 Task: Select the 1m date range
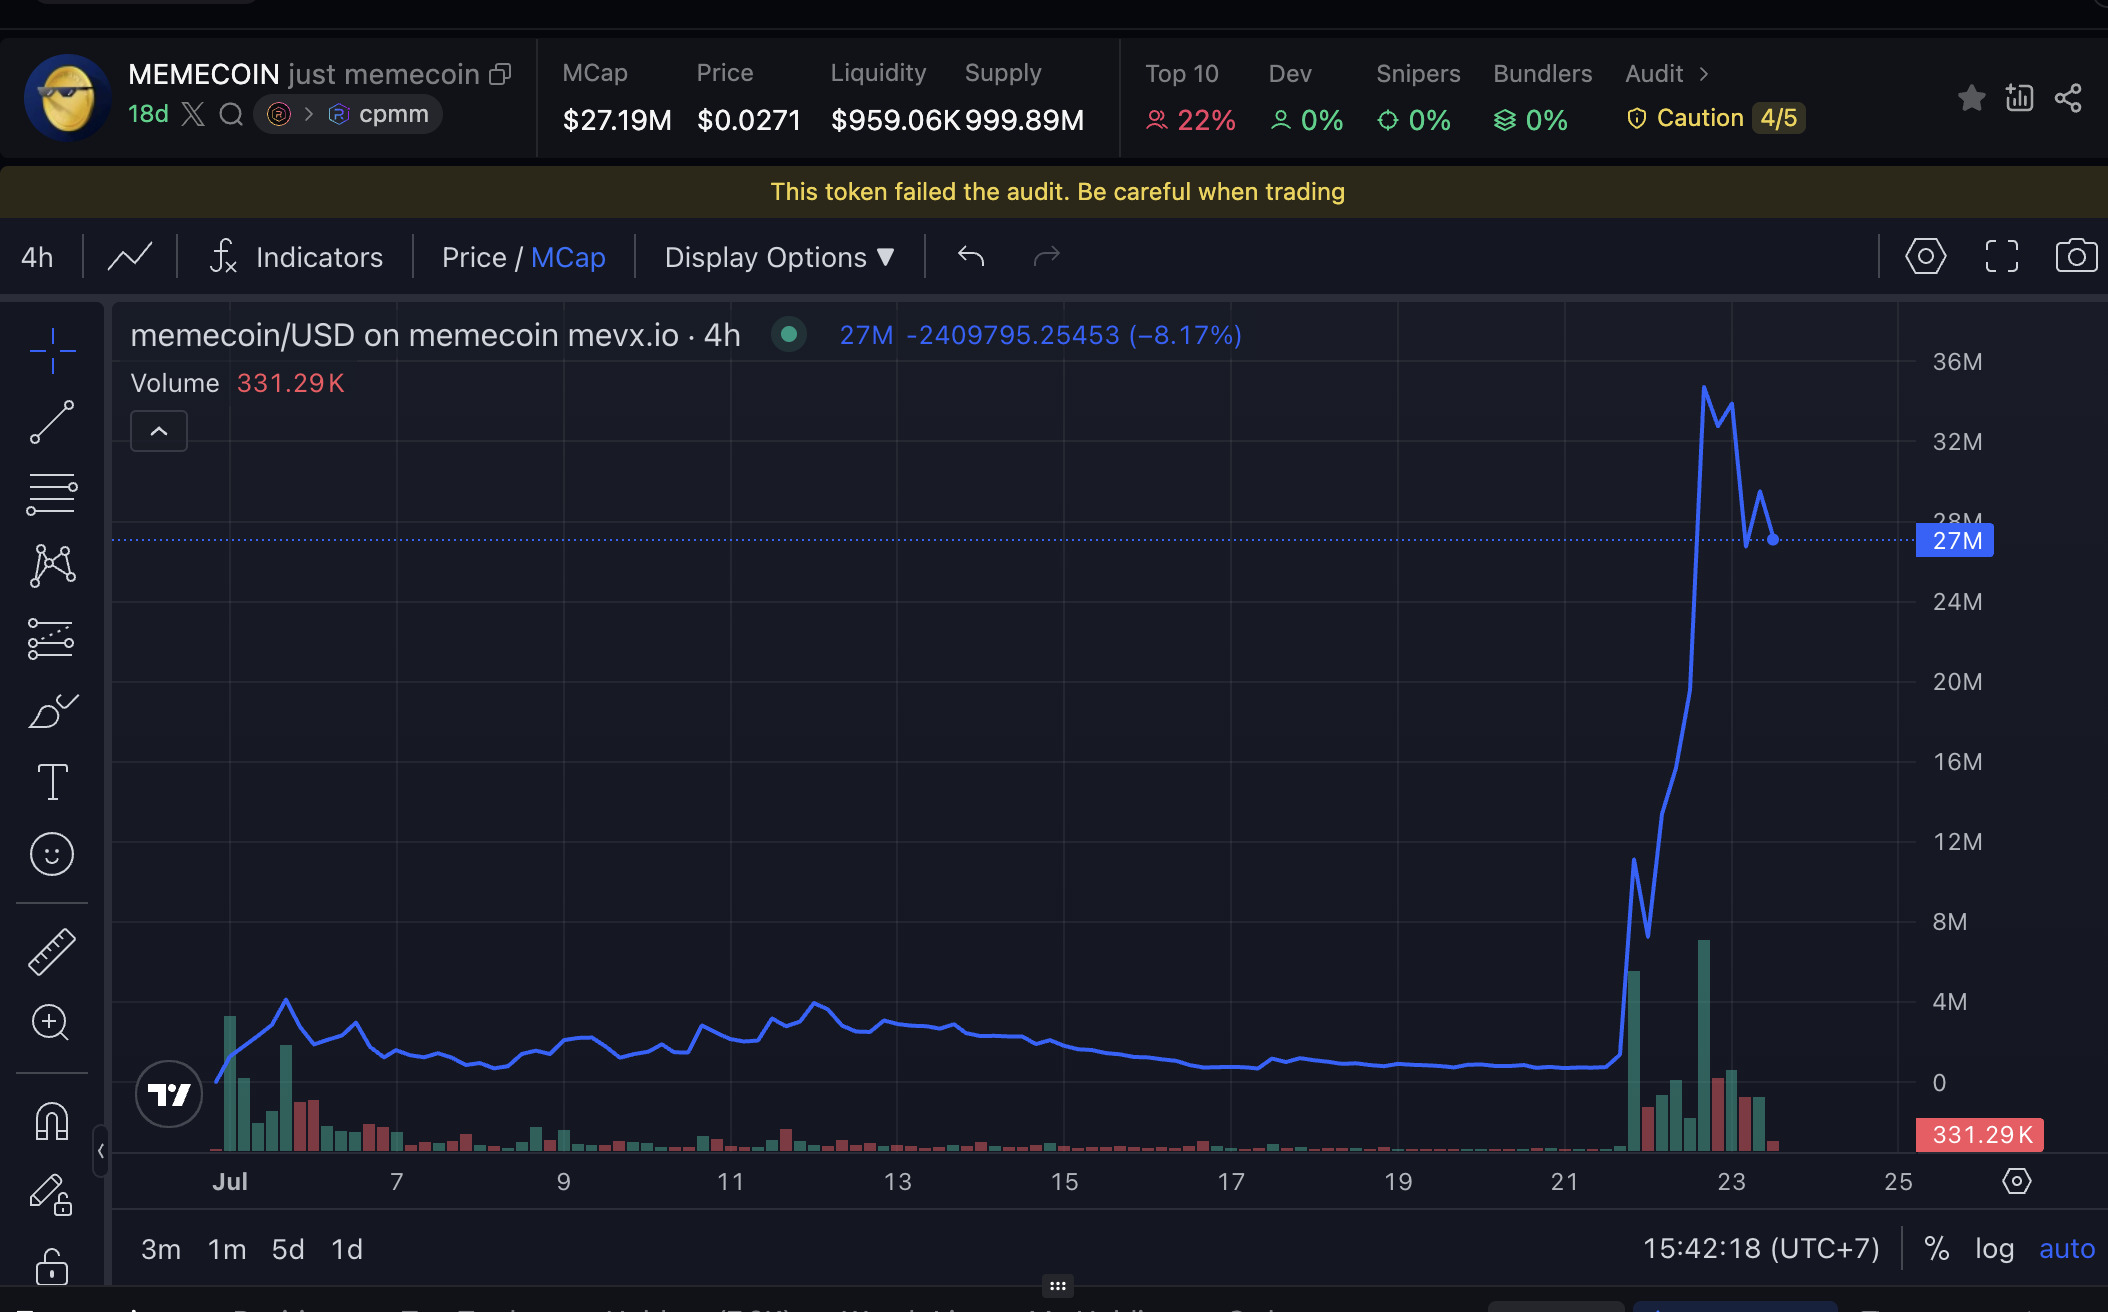(x=227, y=1249)
